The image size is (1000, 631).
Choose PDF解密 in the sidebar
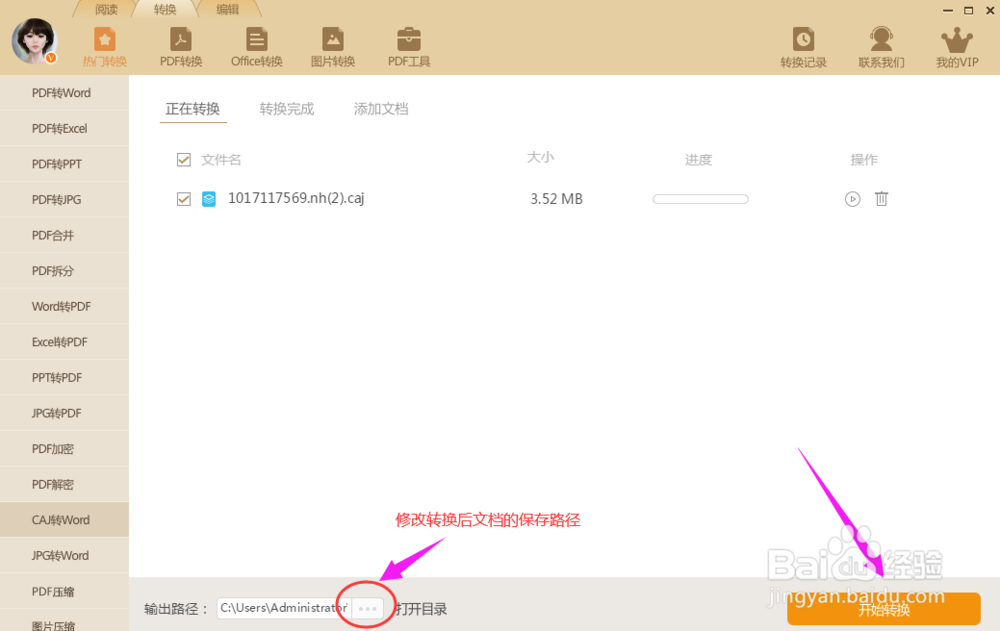(64, 485)
